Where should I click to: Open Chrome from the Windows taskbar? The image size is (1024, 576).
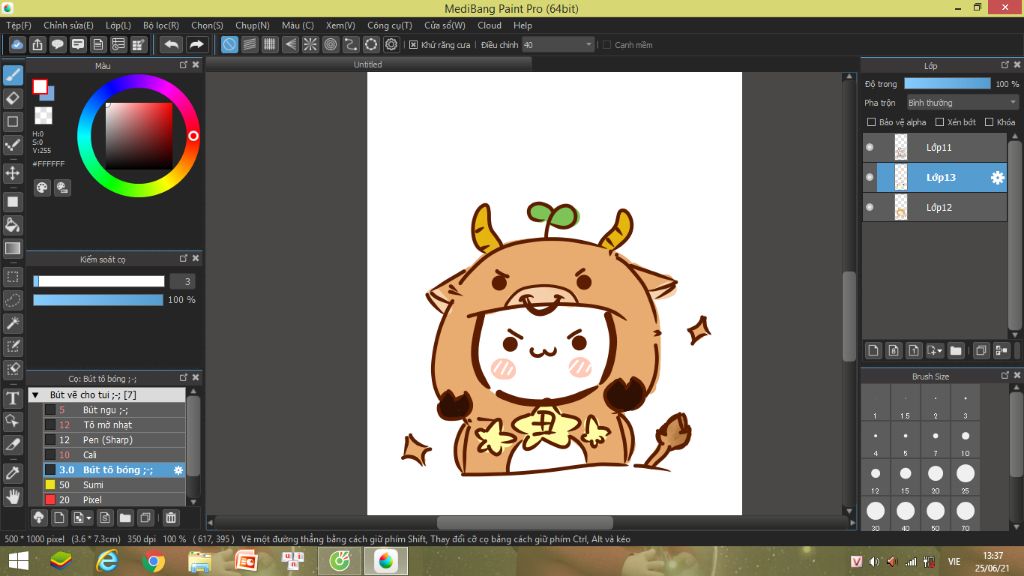click(153, 561)
